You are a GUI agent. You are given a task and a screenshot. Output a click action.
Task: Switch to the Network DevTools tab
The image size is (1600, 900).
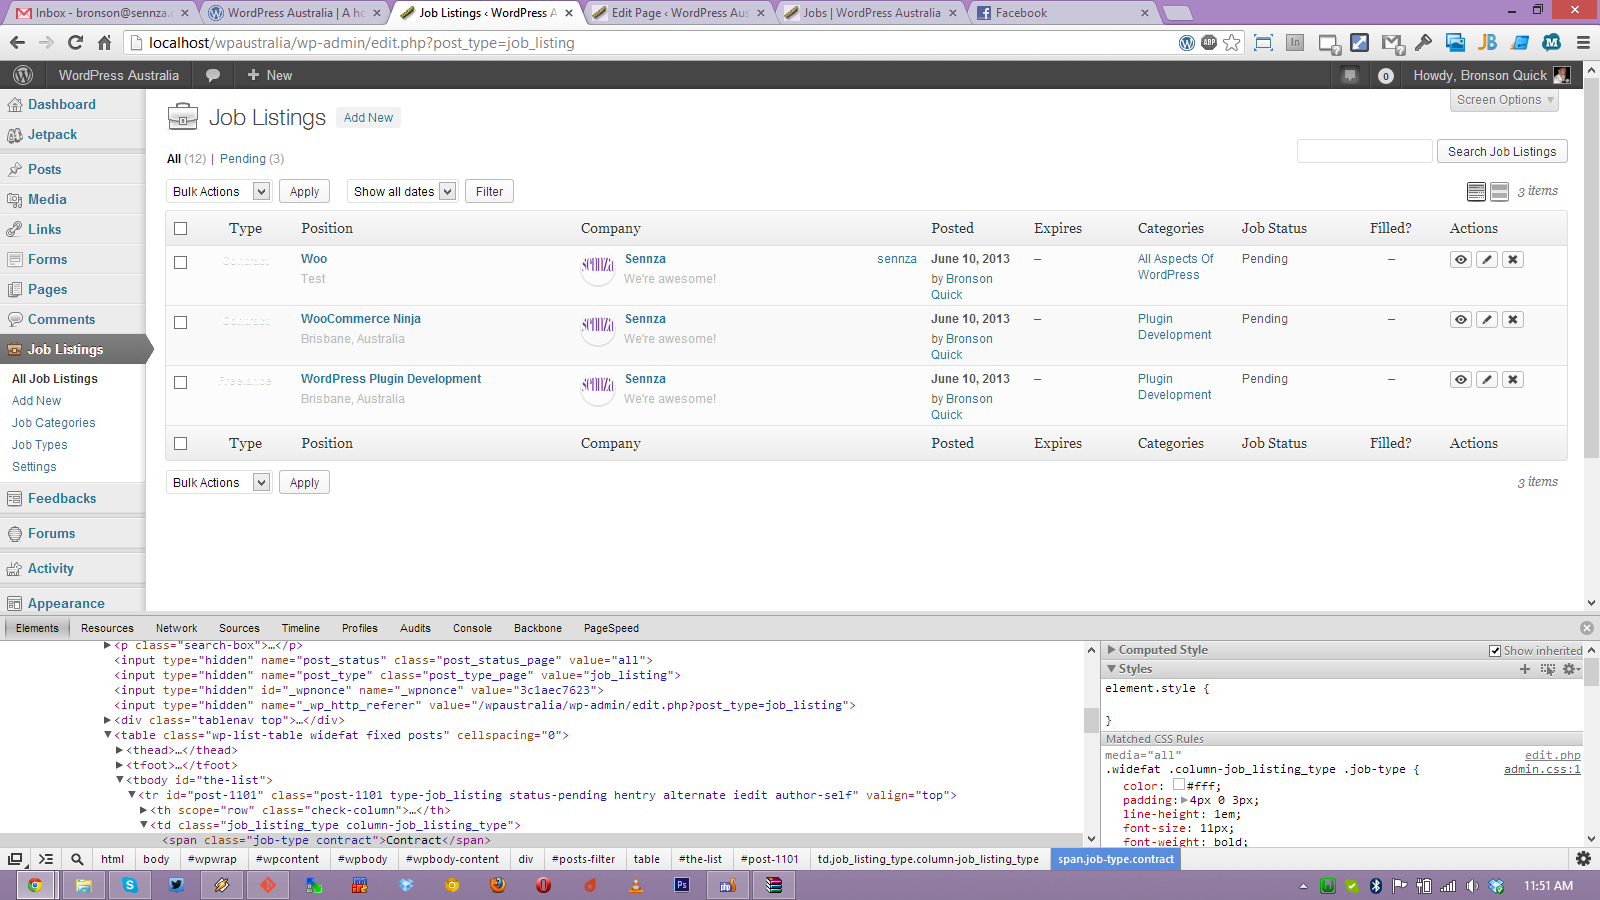point(176,629)
